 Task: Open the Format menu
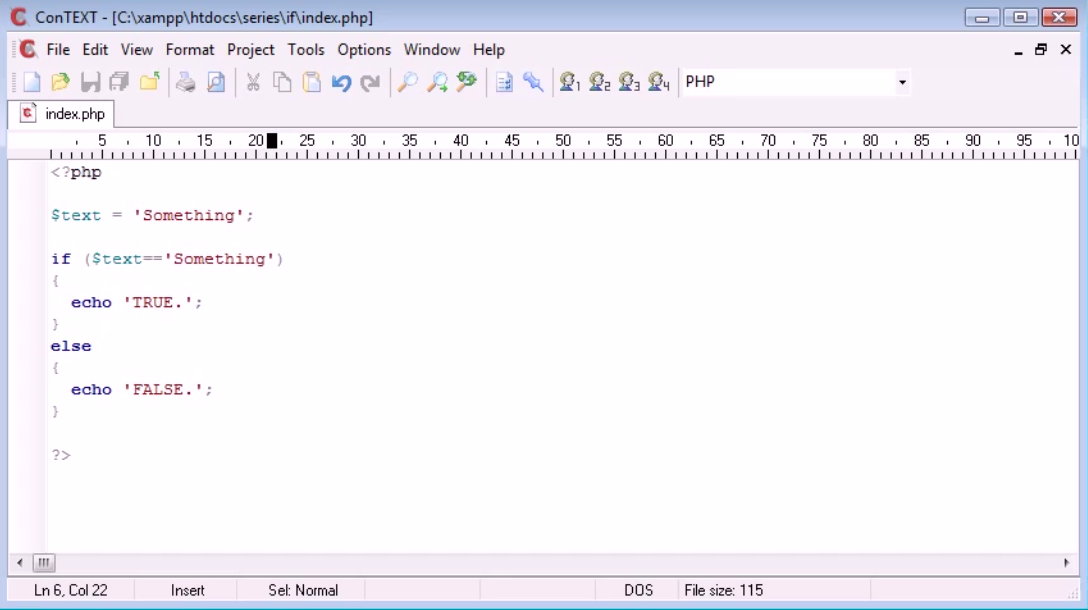coord(190,49)
